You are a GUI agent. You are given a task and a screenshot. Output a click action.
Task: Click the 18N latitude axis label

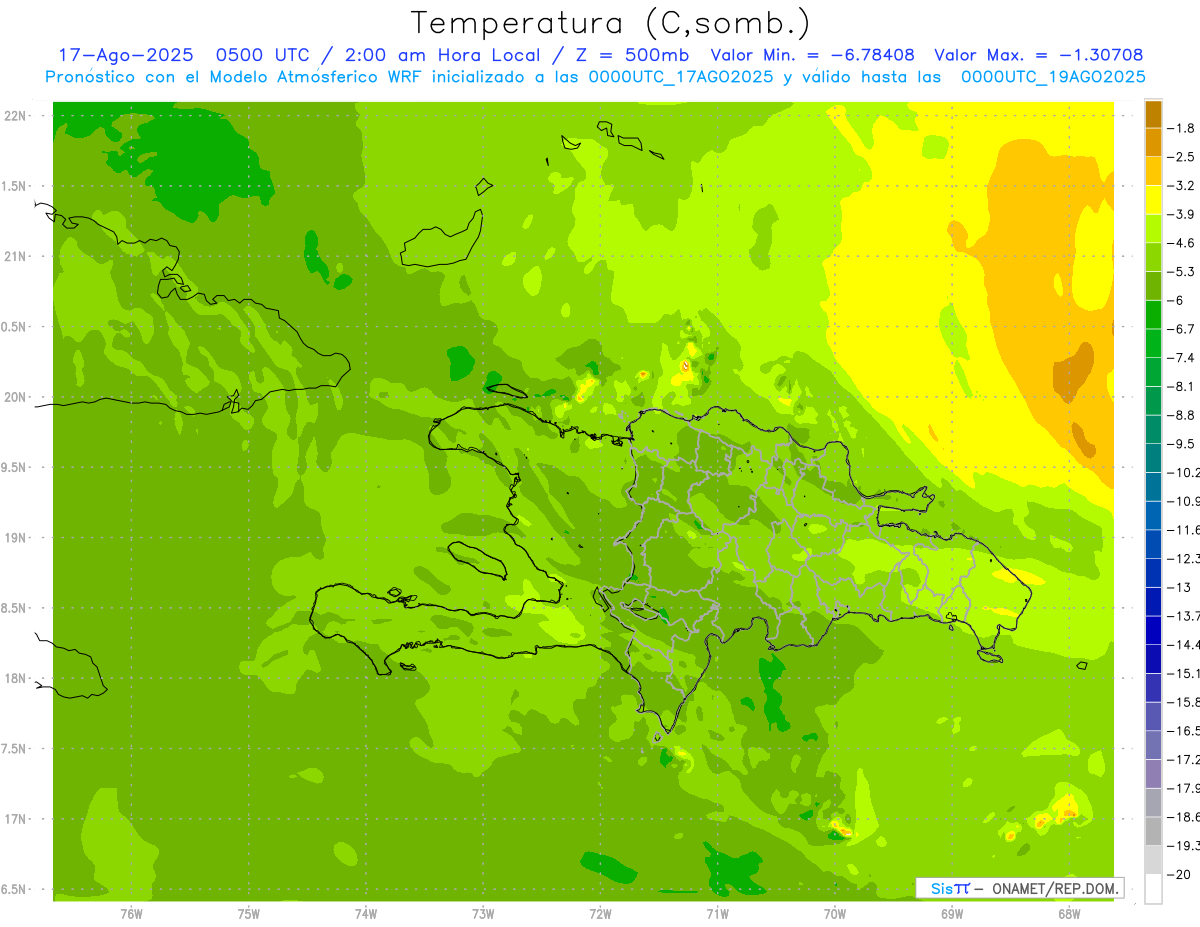[x=15, y=679]
